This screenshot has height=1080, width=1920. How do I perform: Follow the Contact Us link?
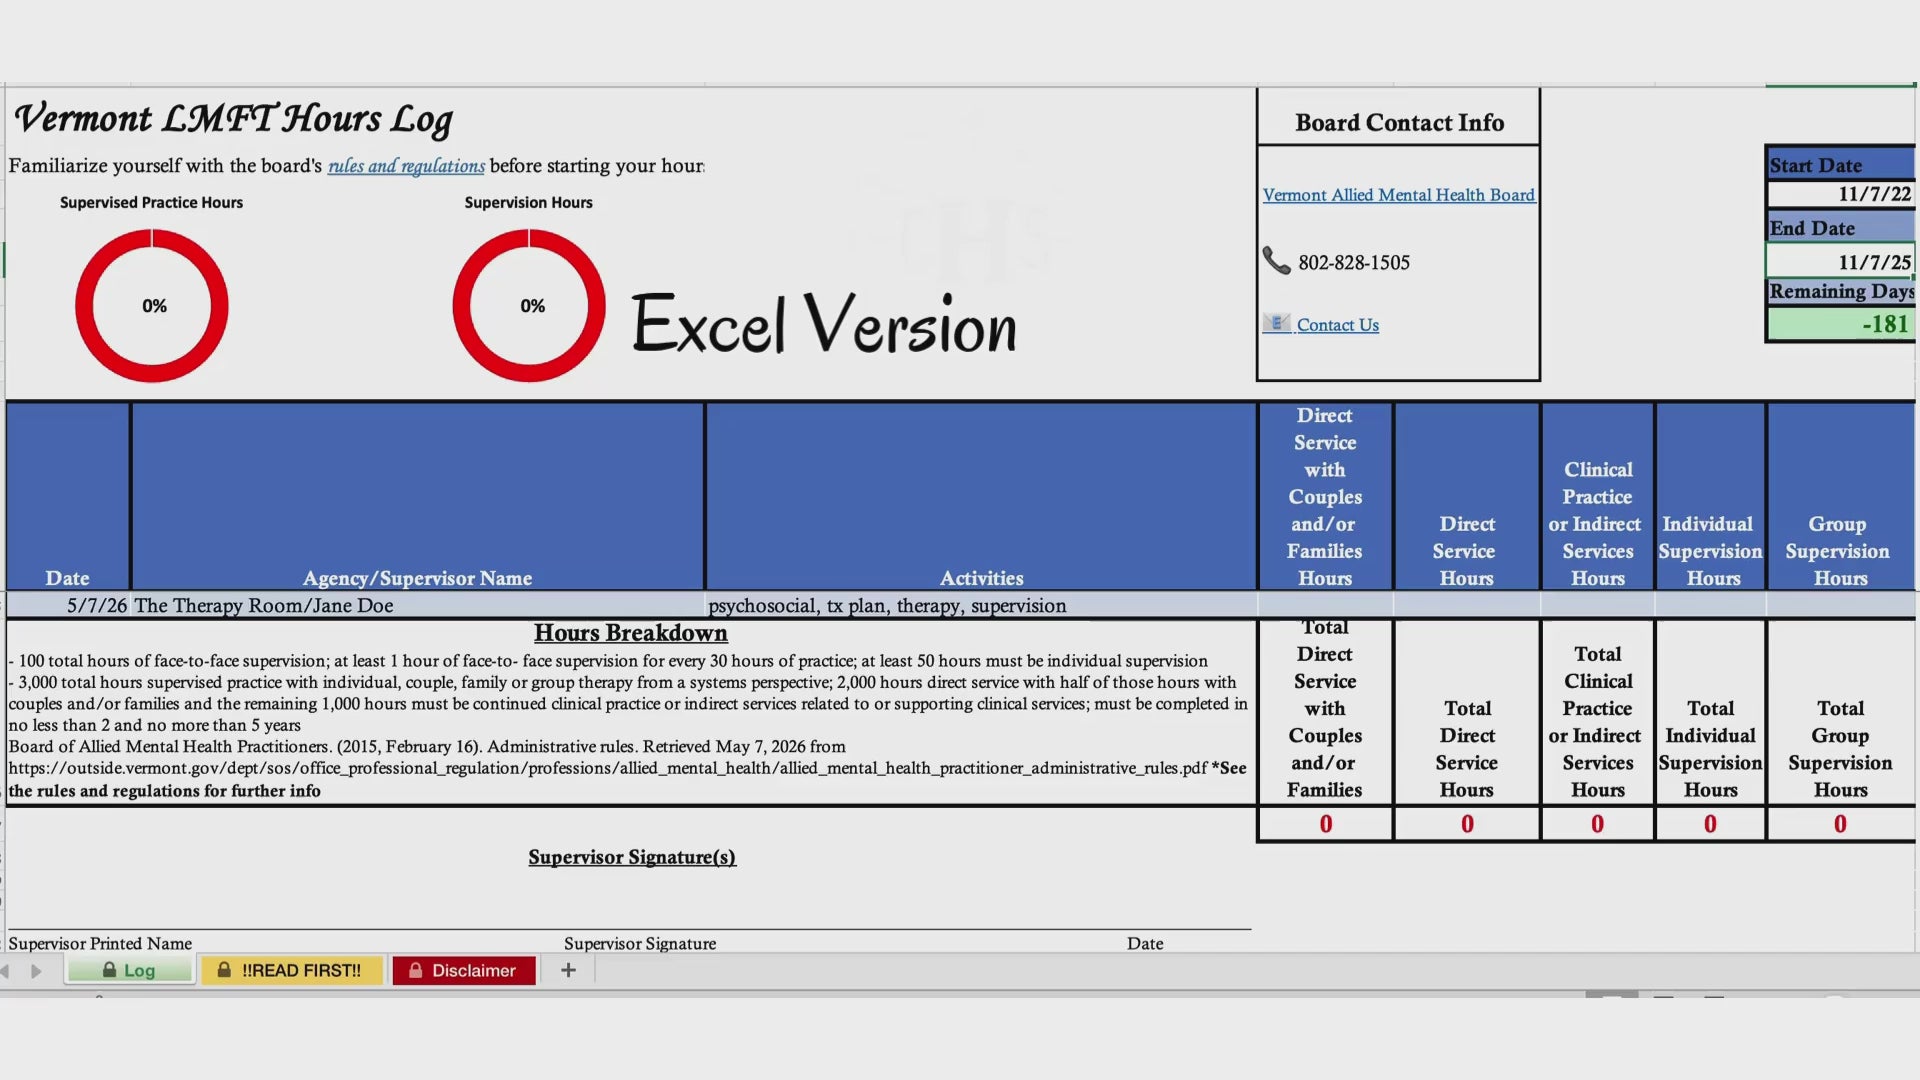[1338, 325]
